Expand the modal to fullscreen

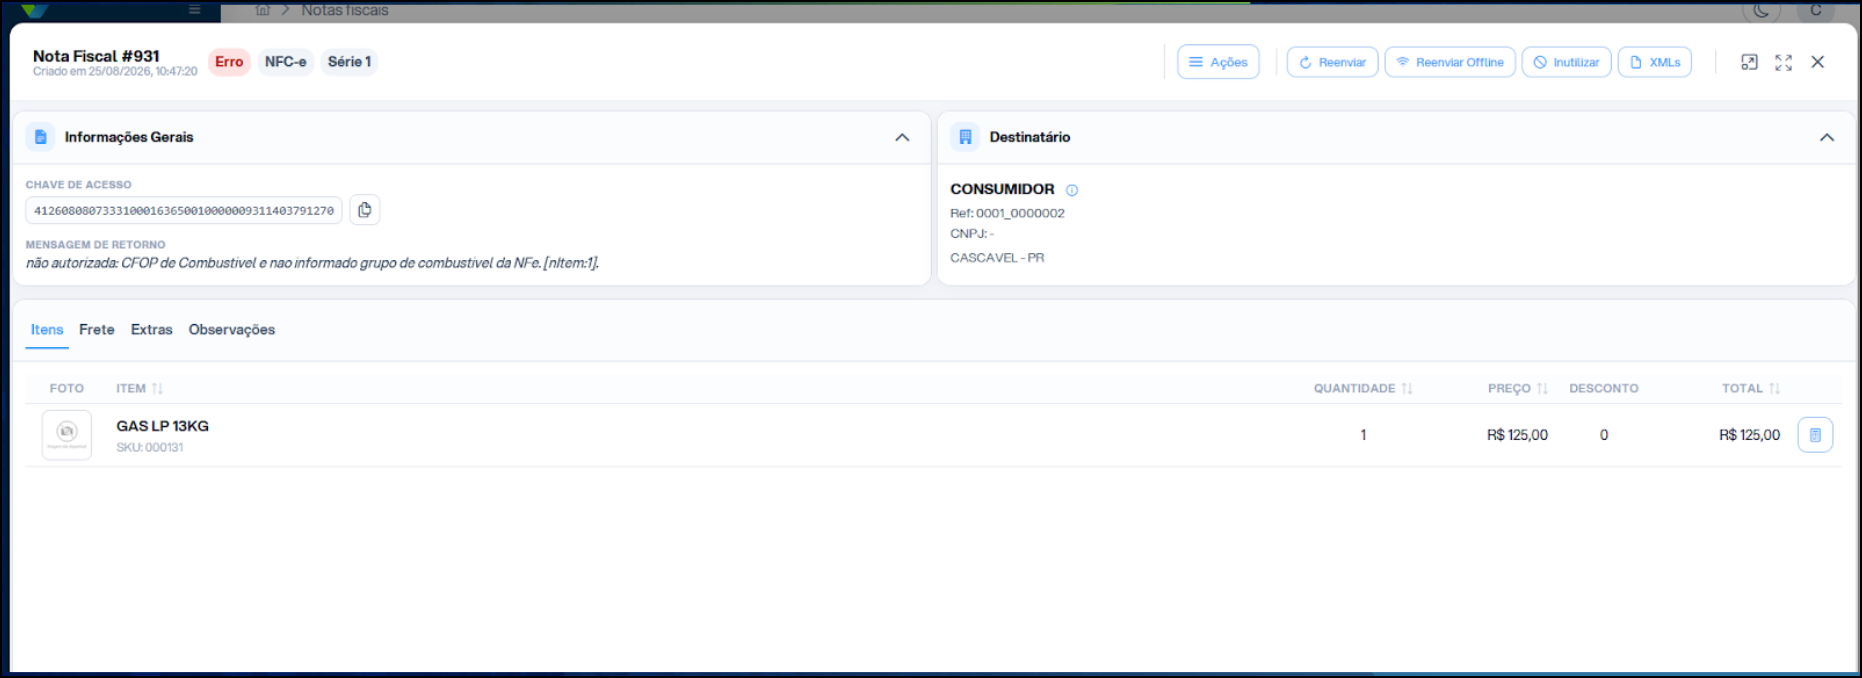(1783, 62)
